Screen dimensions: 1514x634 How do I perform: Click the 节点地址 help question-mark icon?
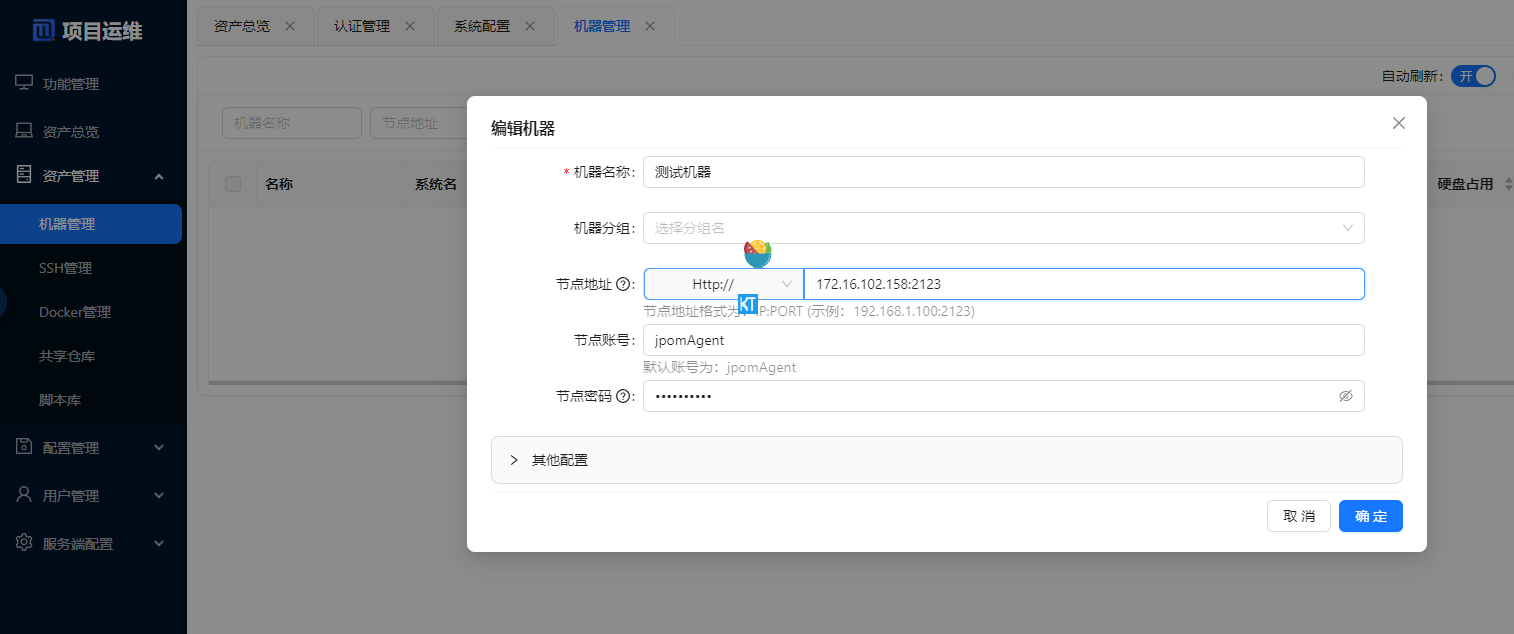pos(624,284)
